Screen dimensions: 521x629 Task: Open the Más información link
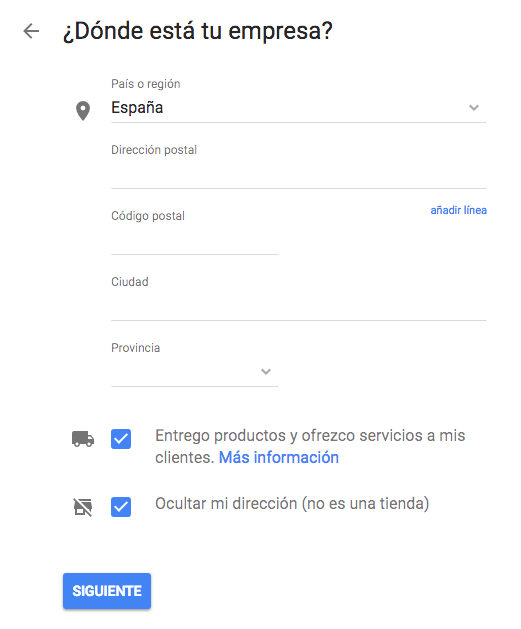[x=279, y=458]
